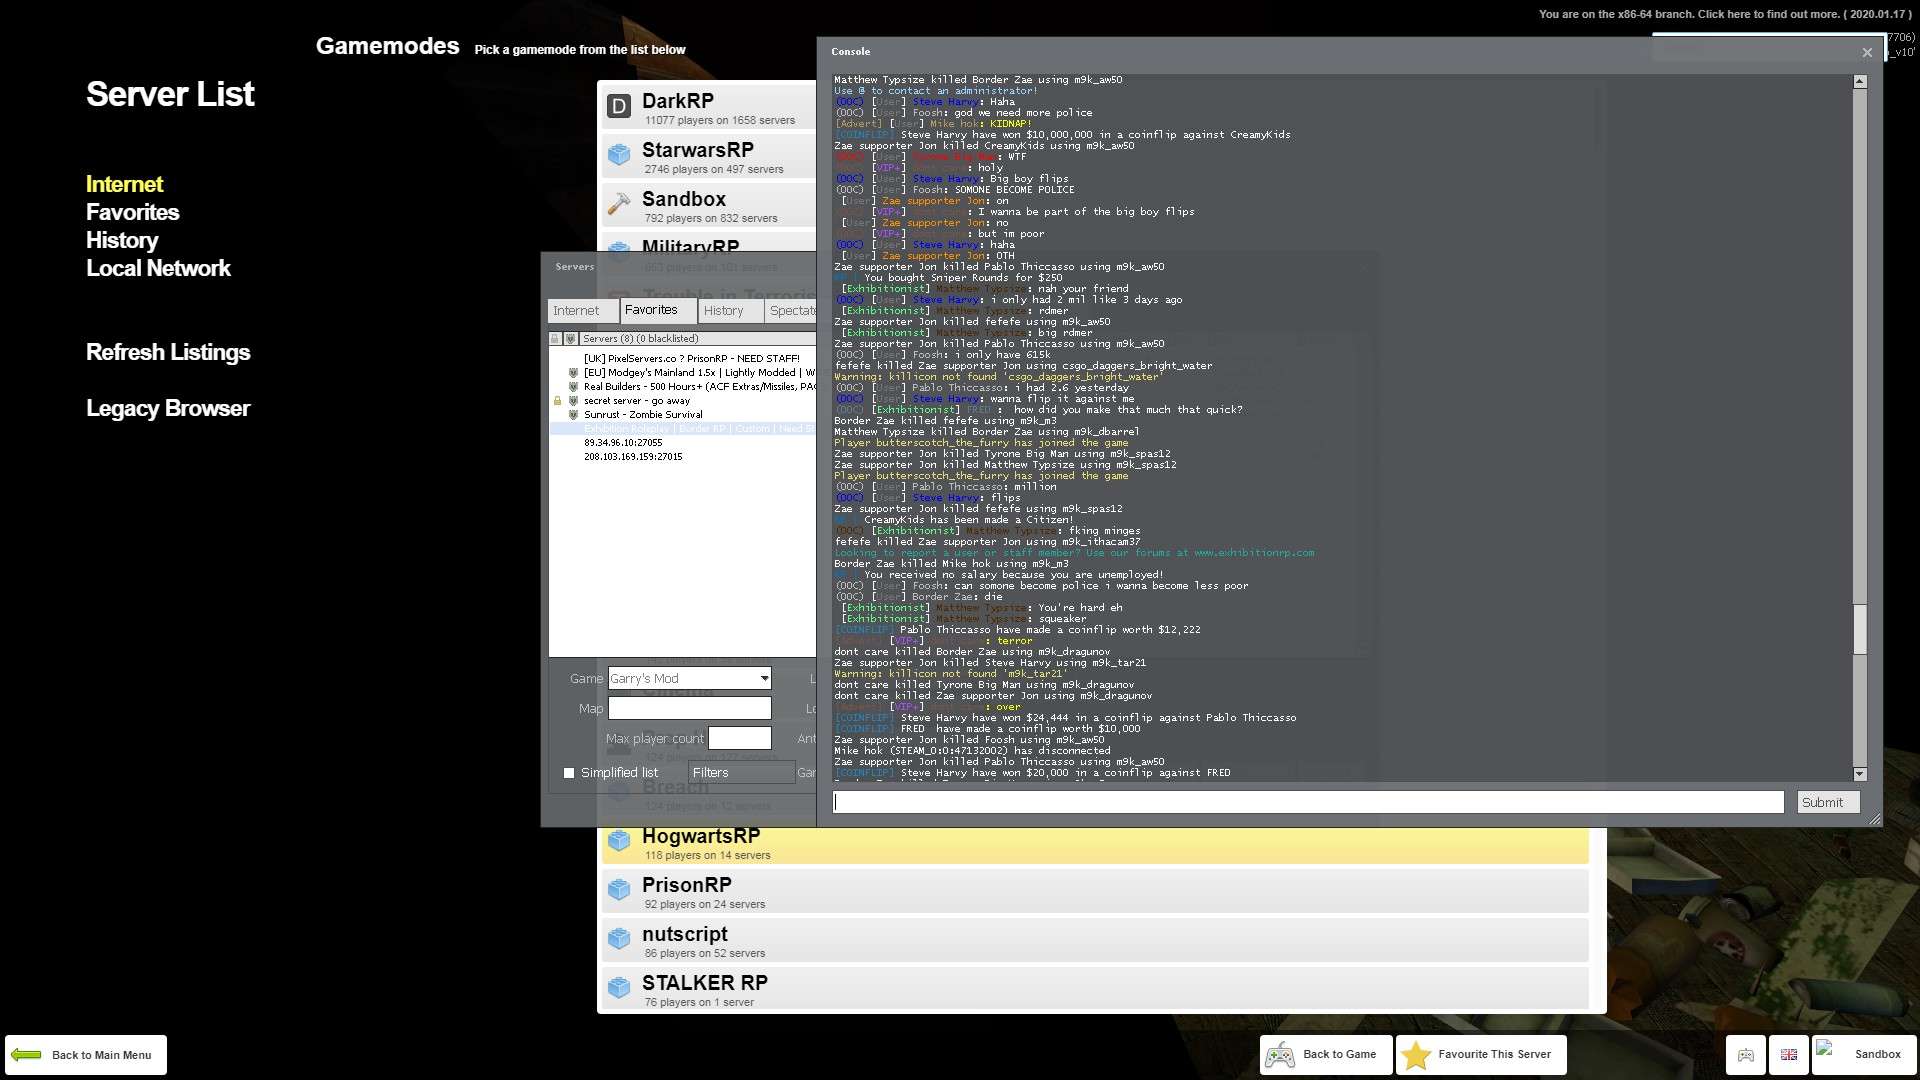Screen dimensions: 1920x1080
Task: Open the games controller icon button
Action: (x=1745, y=1055)
